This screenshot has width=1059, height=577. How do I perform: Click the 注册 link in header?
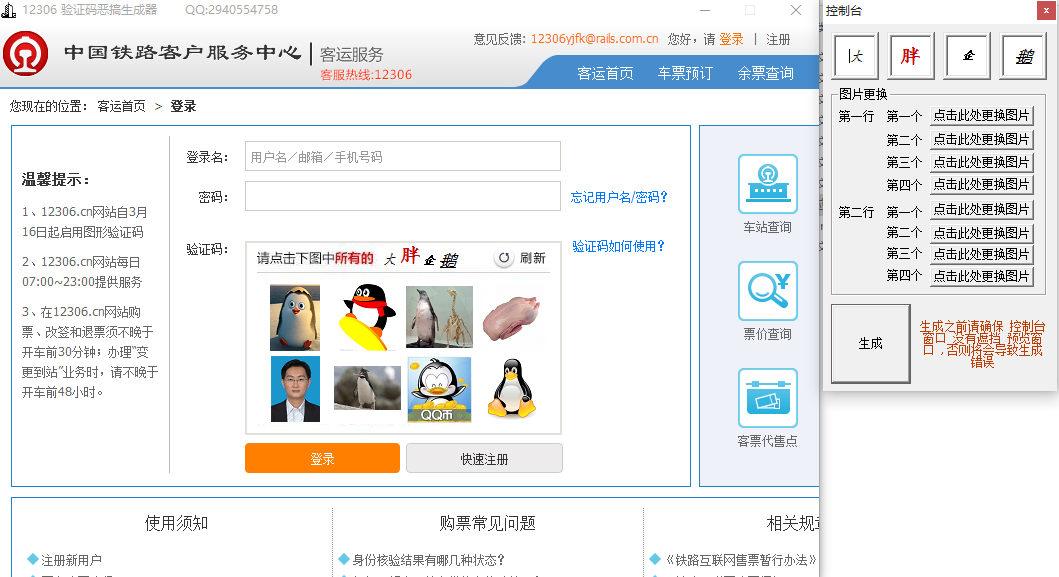point(778,39)
